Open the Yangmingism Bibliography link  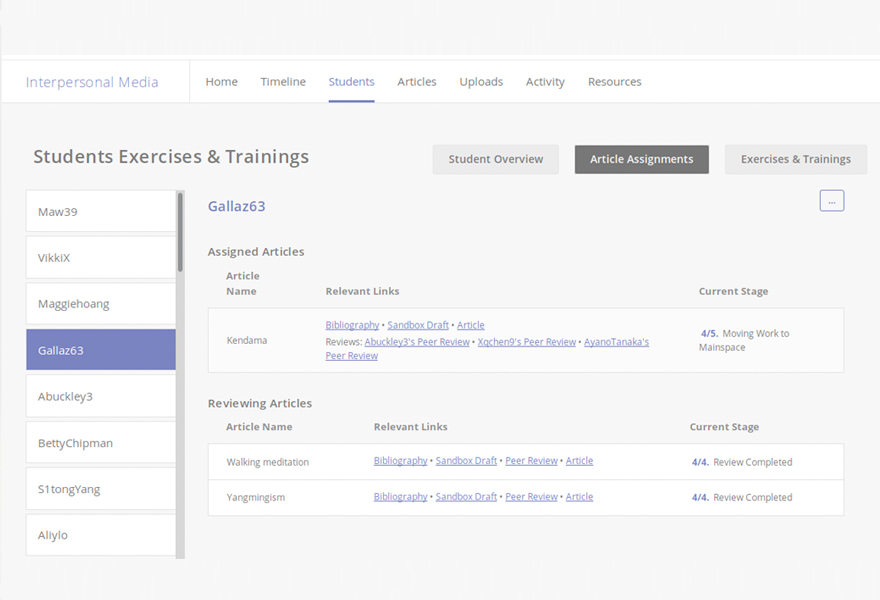pyautogui.click(x=401, y=497)
